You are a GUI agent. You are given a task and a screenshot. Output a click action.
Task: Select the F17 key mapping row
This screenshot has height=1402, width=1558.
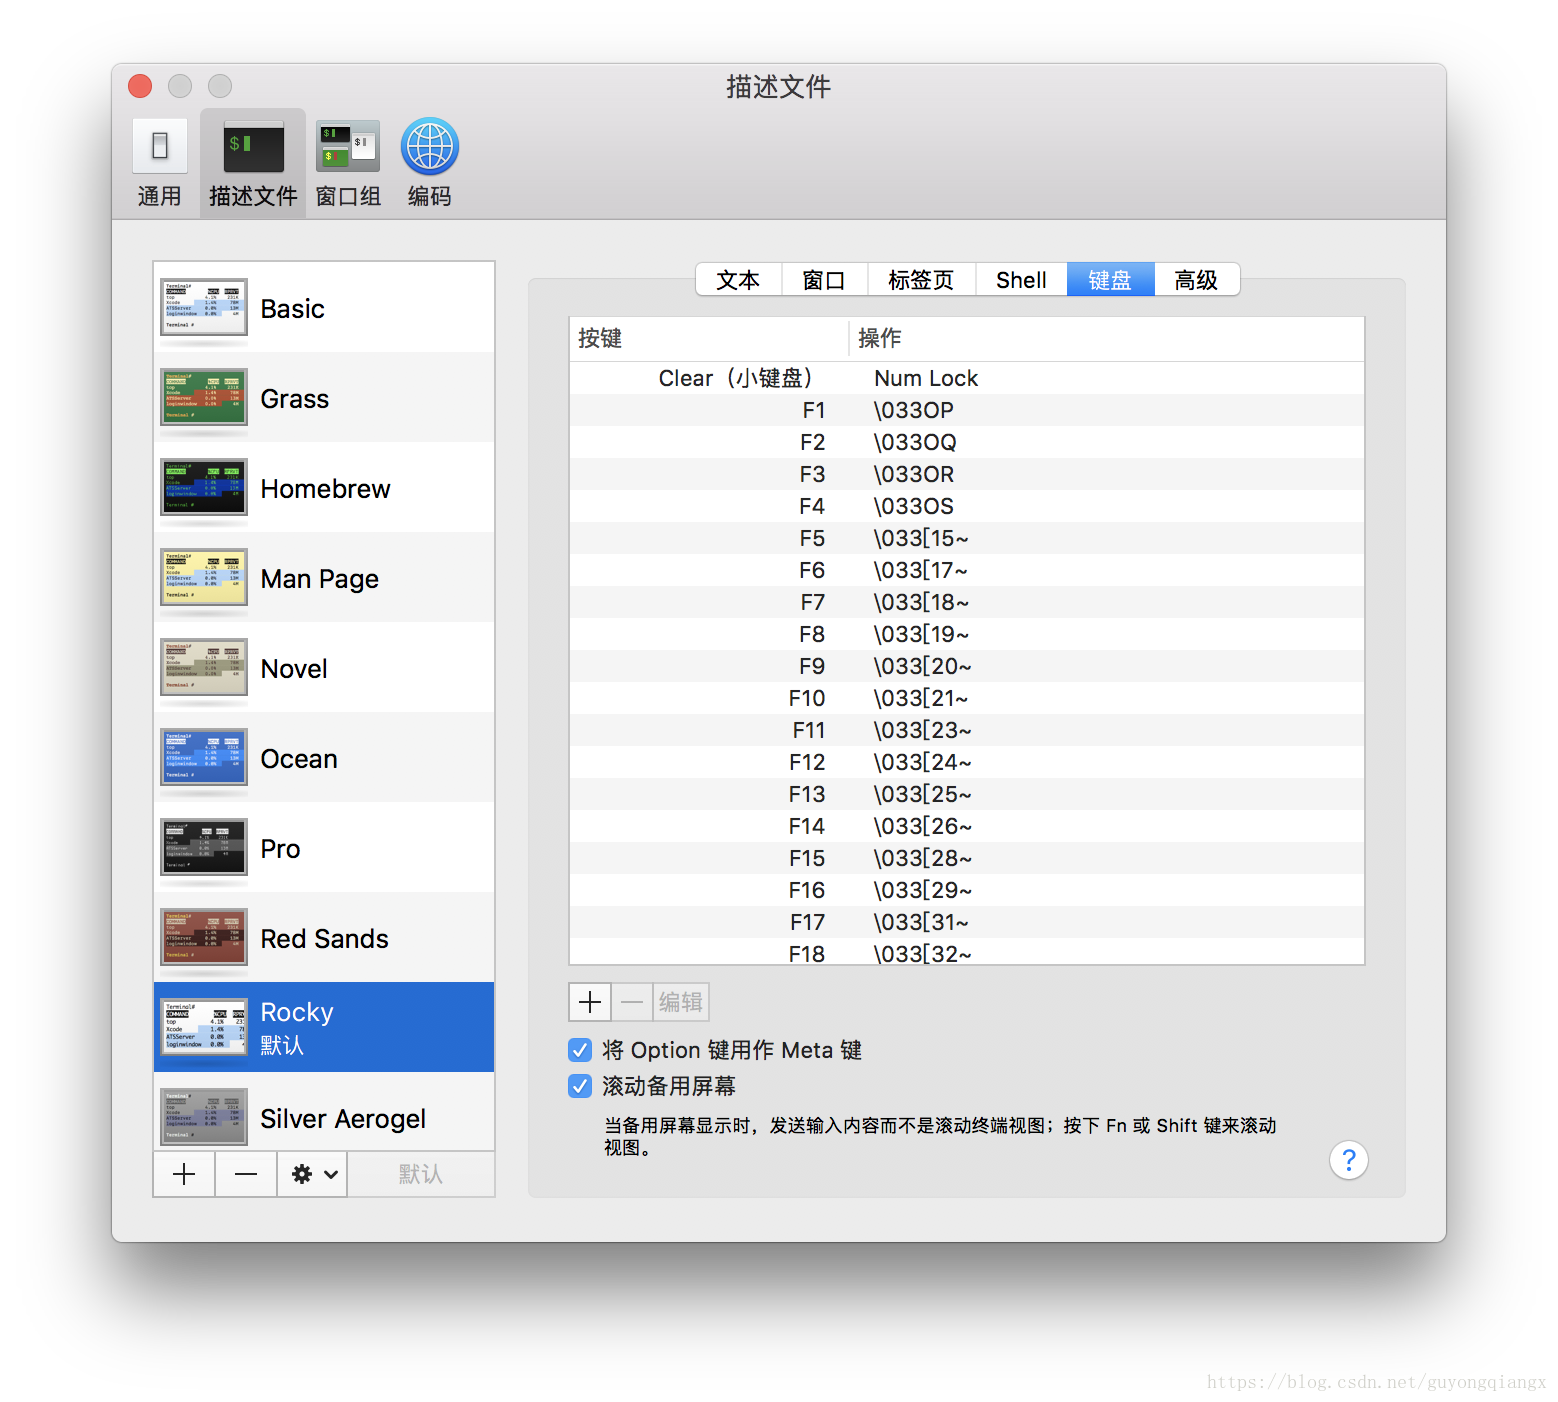[967, 922]
